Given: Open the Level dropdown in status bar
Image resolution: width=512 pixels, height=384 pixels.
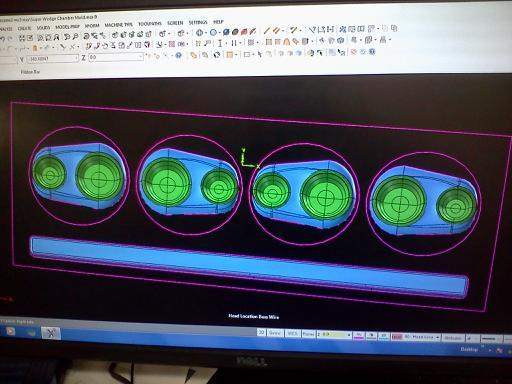Looking at the screenshot, I should pyautogui.click(x=437, y=337).
